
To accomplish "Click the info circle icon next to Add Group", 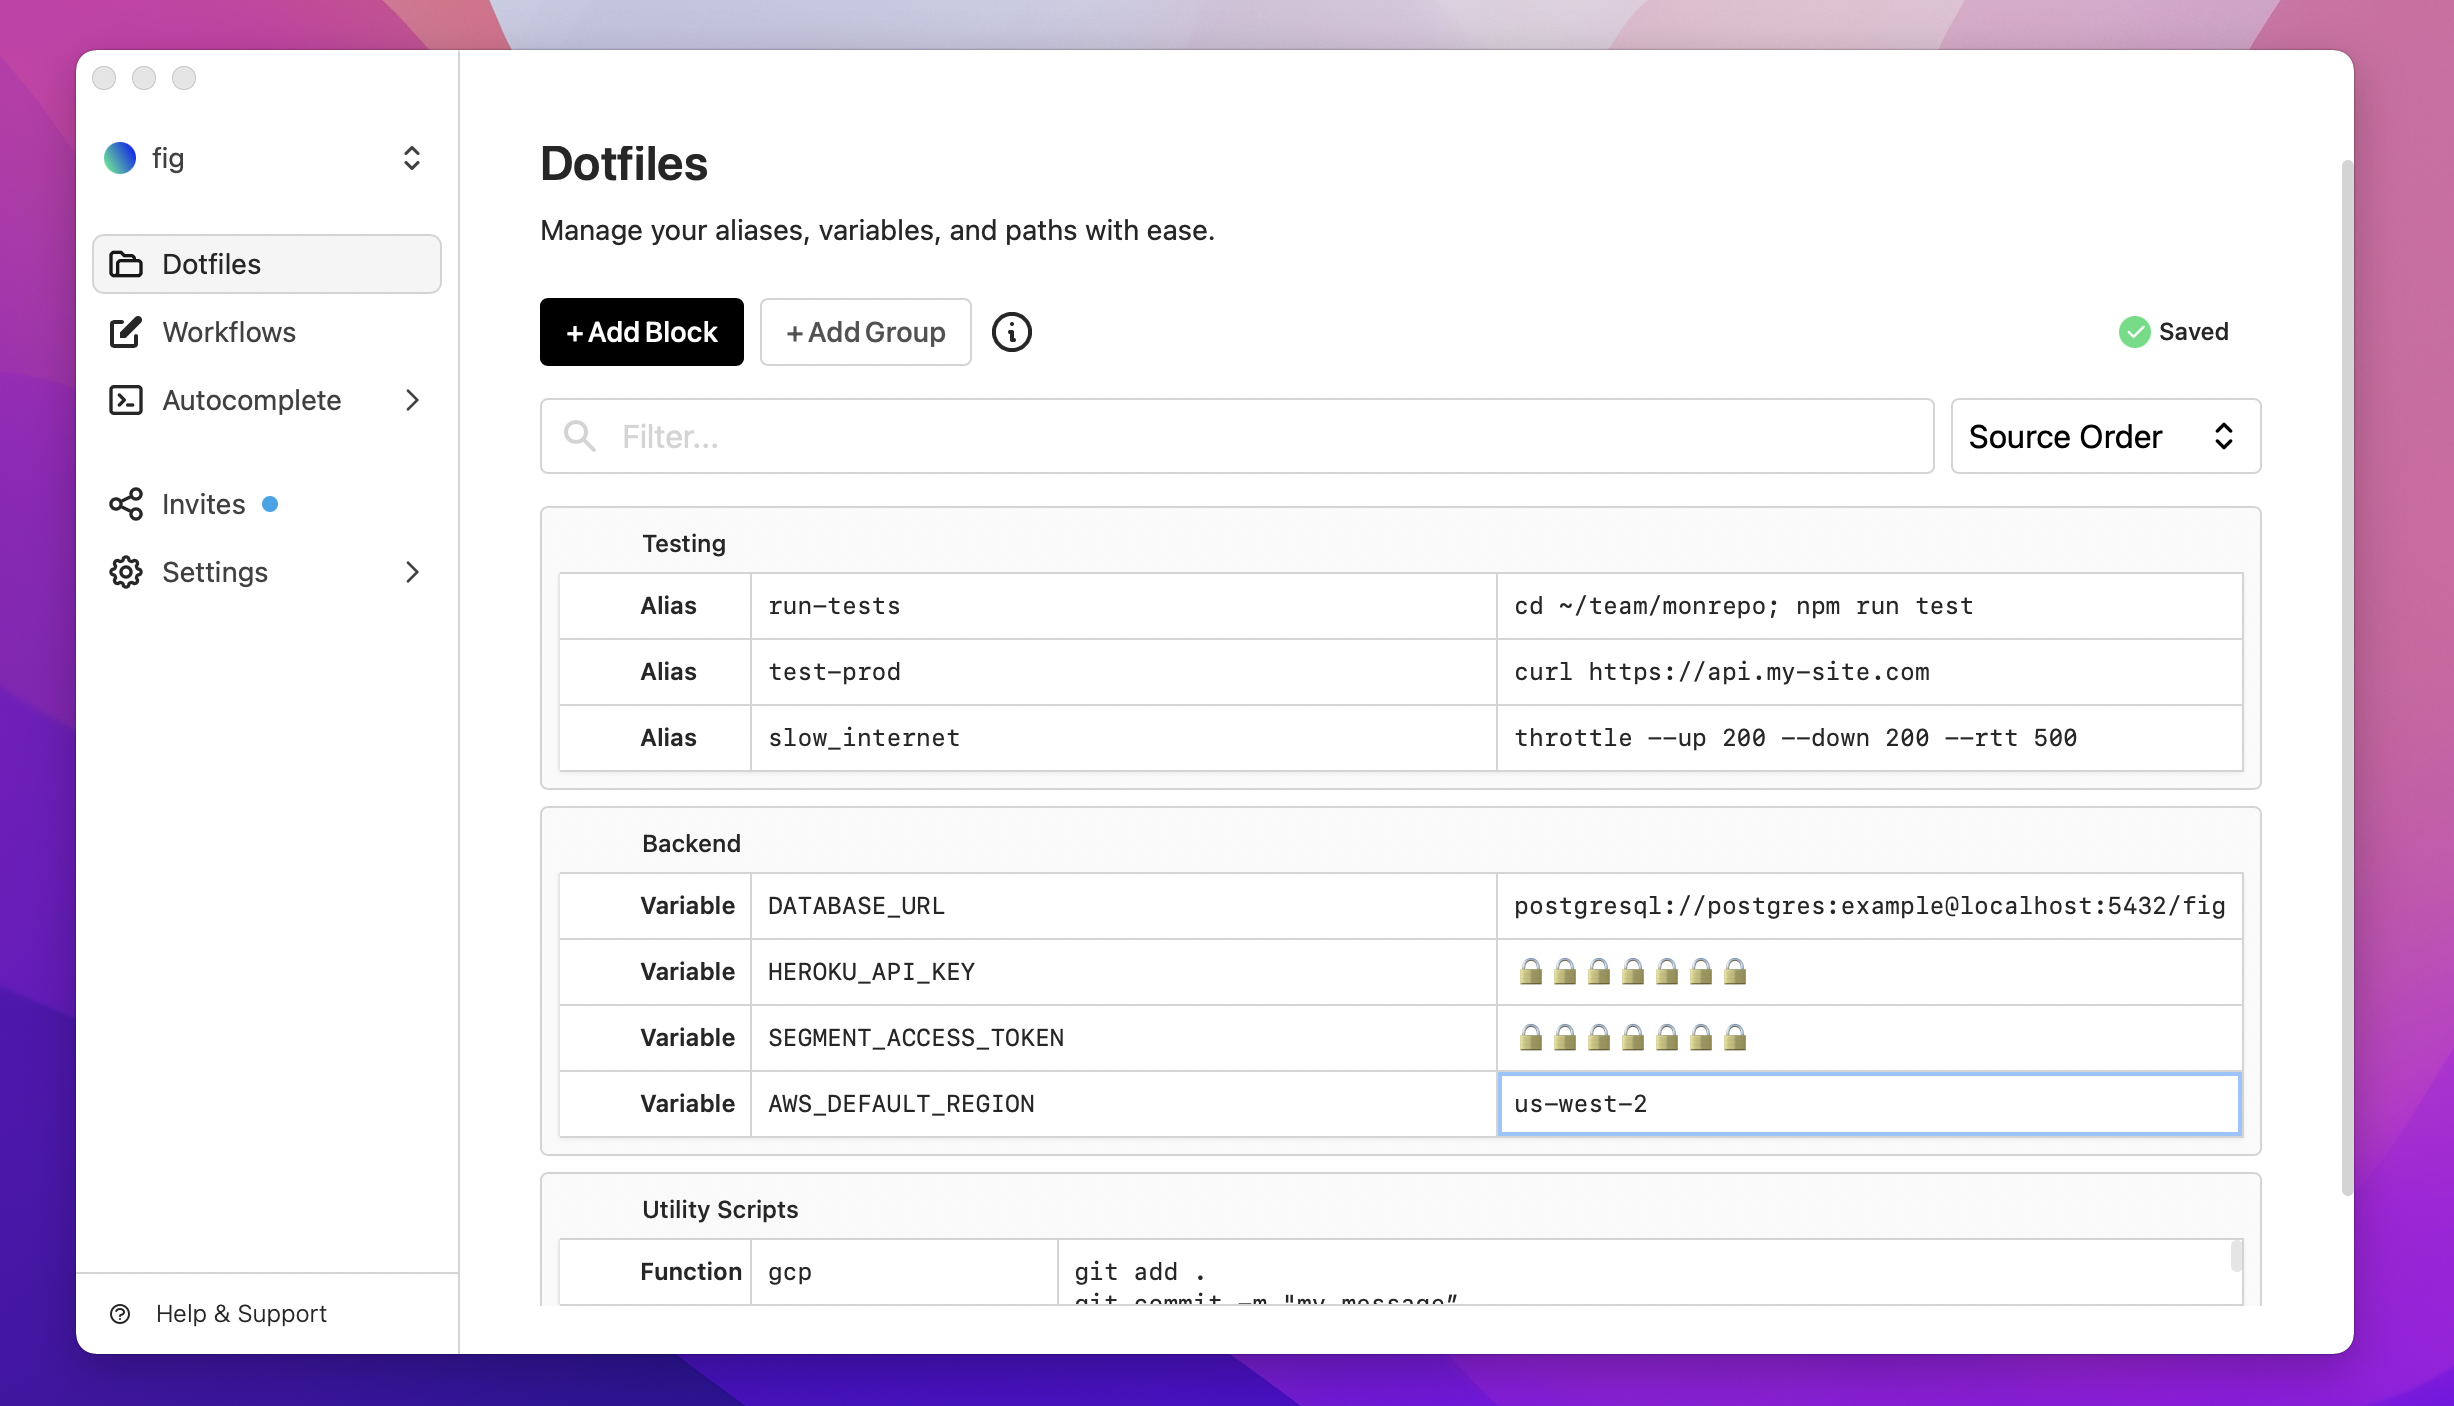I will point(1012,332).
